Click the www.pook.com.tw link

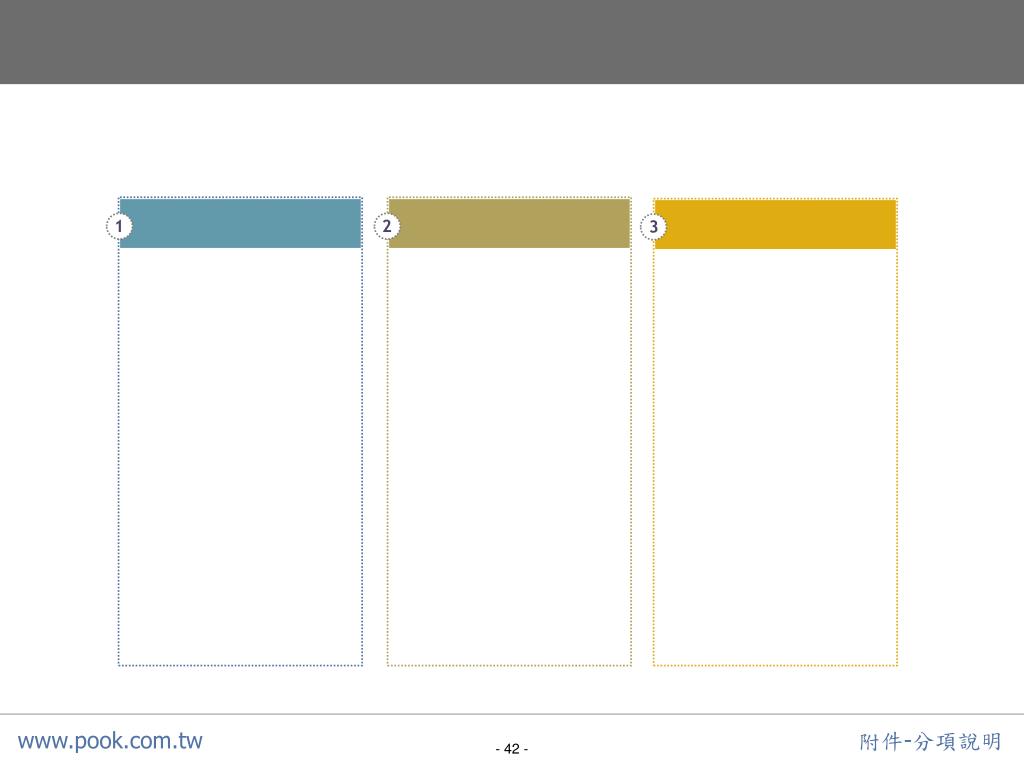click(x=110, y=741)
